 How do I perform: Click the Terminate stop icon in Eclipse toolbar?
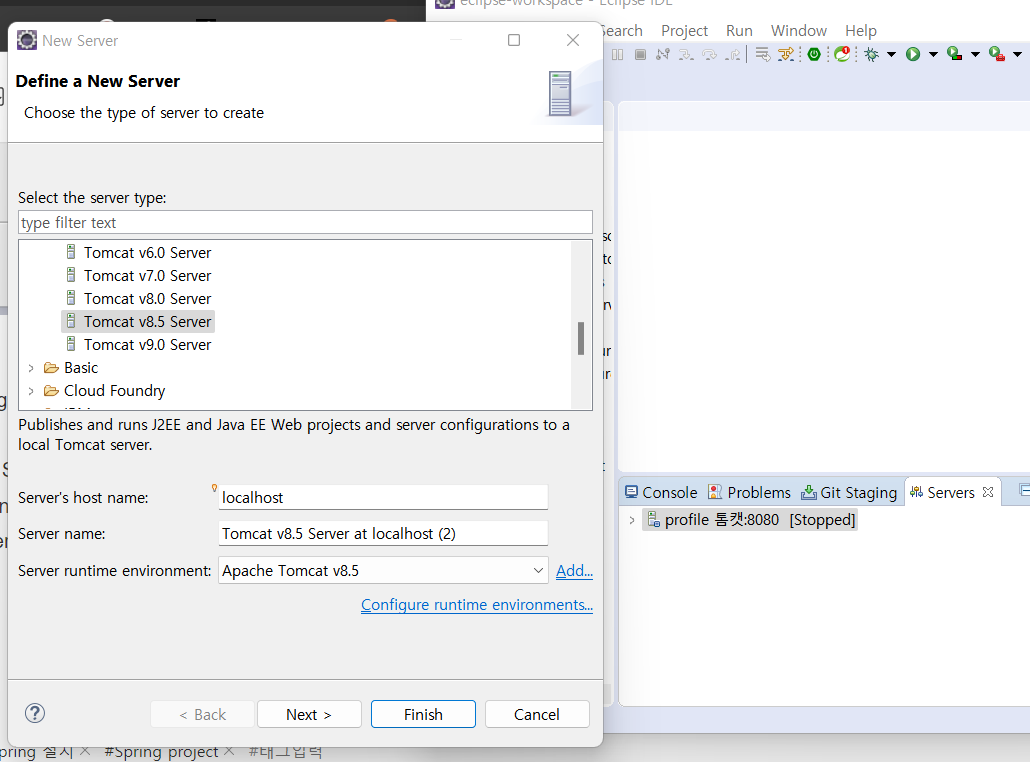click(640, 55)
